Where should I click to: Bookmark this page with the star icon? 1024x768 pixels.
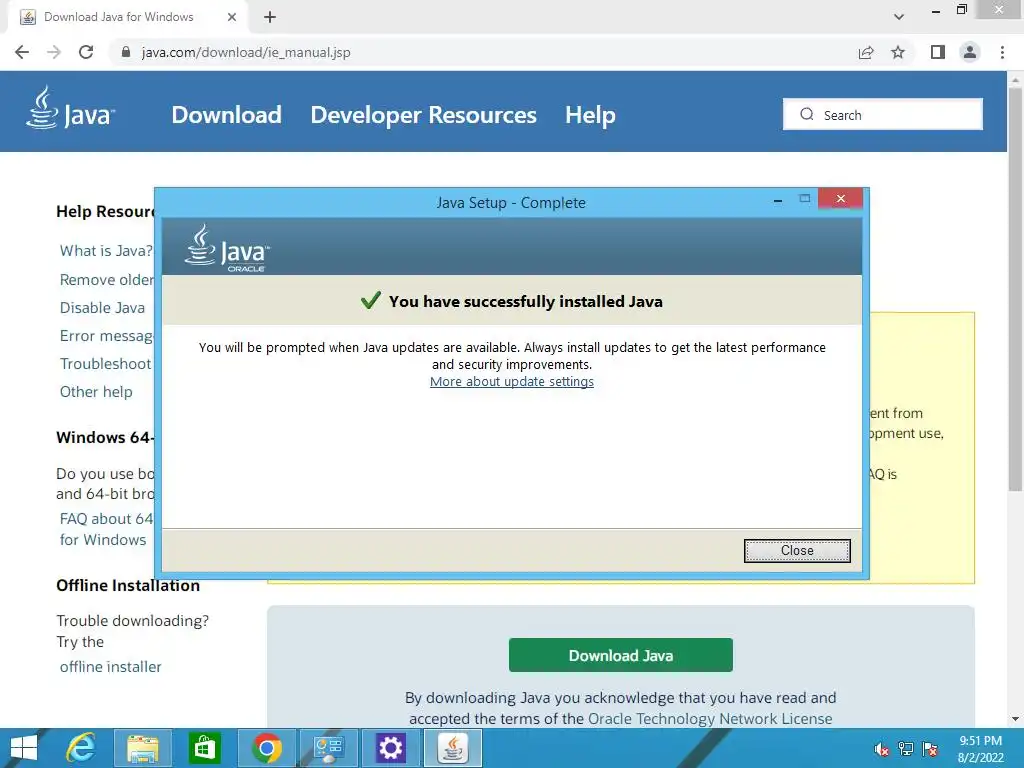click(x=898, y=52)
